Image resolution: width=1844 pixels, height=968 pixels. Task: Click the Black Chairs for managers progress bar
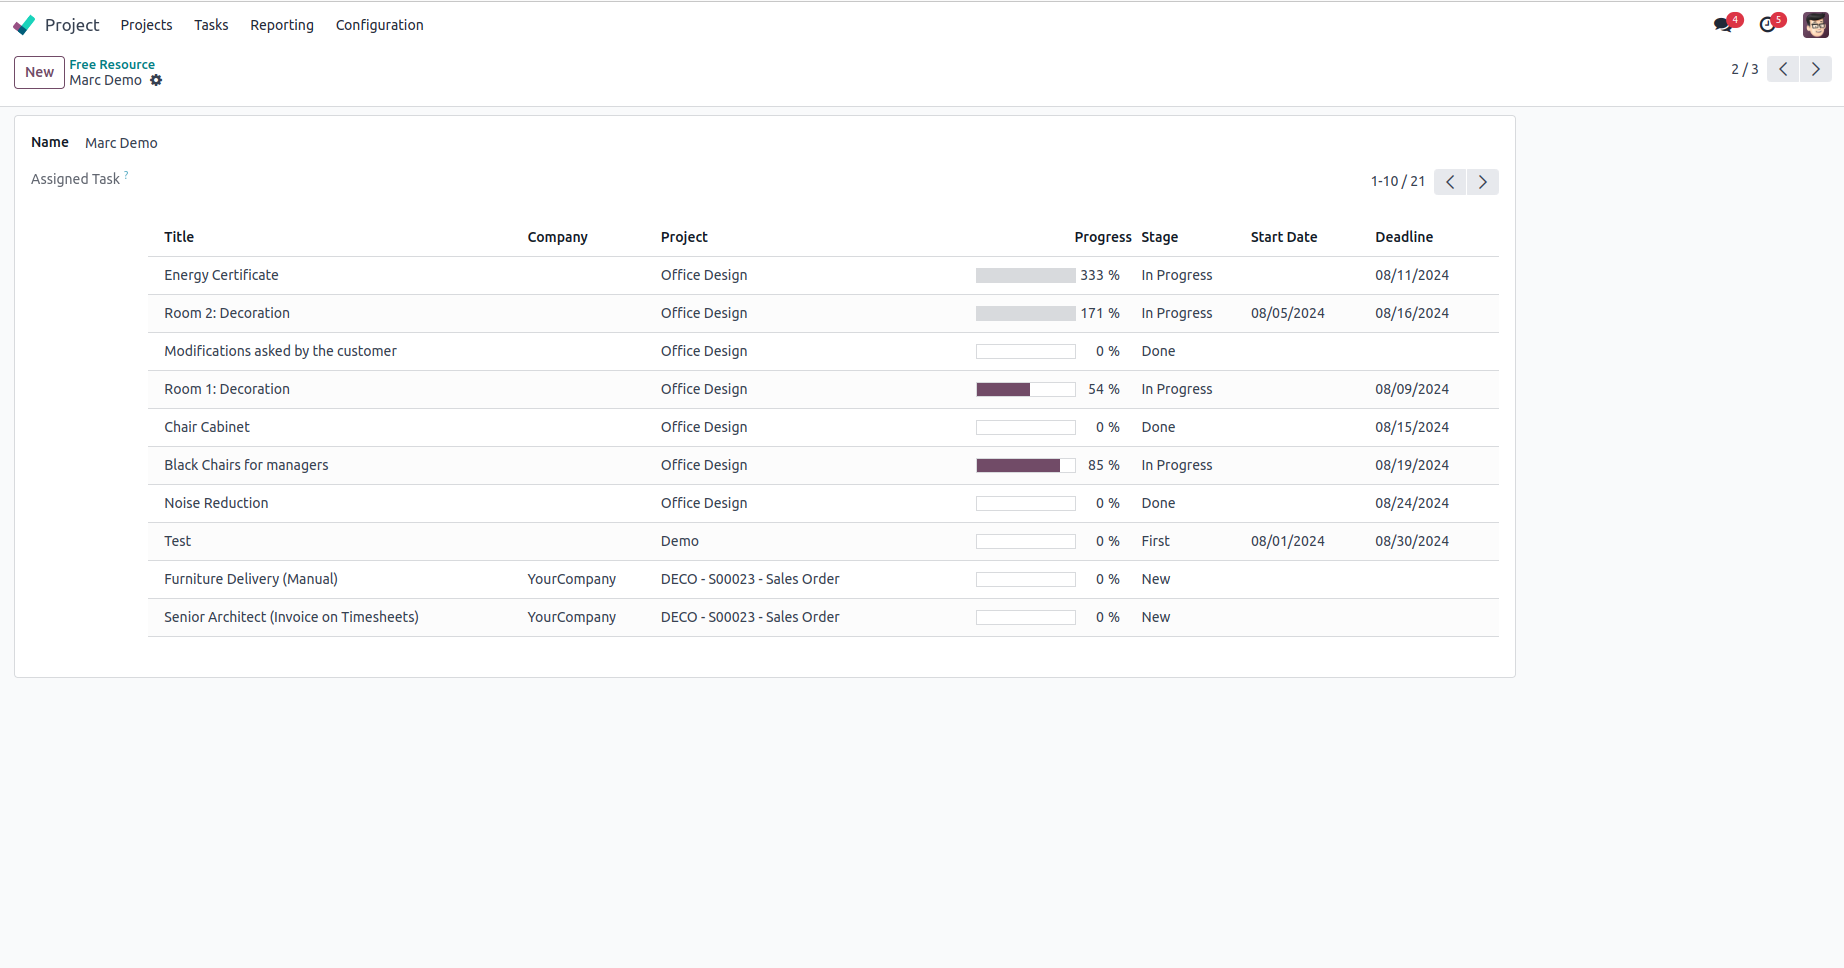click(x=1025, y=465)
